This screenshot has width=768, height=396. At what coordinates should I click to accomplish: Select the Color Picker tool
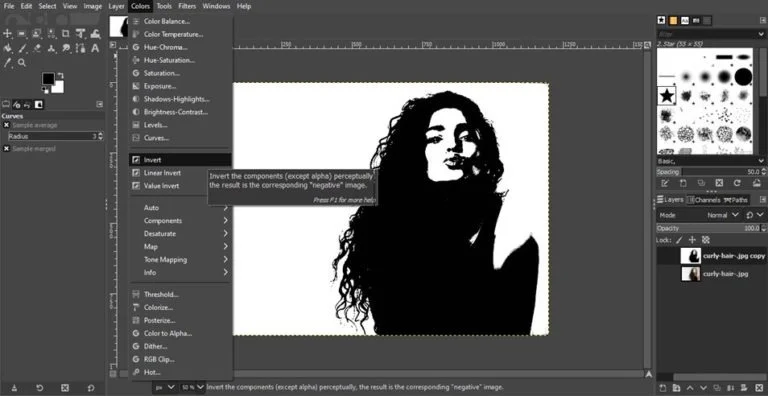click(7, 63)
